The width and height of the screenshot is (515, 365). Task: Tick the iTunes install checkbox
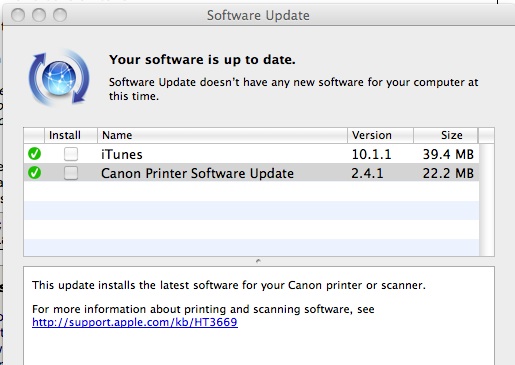(71, 154)
